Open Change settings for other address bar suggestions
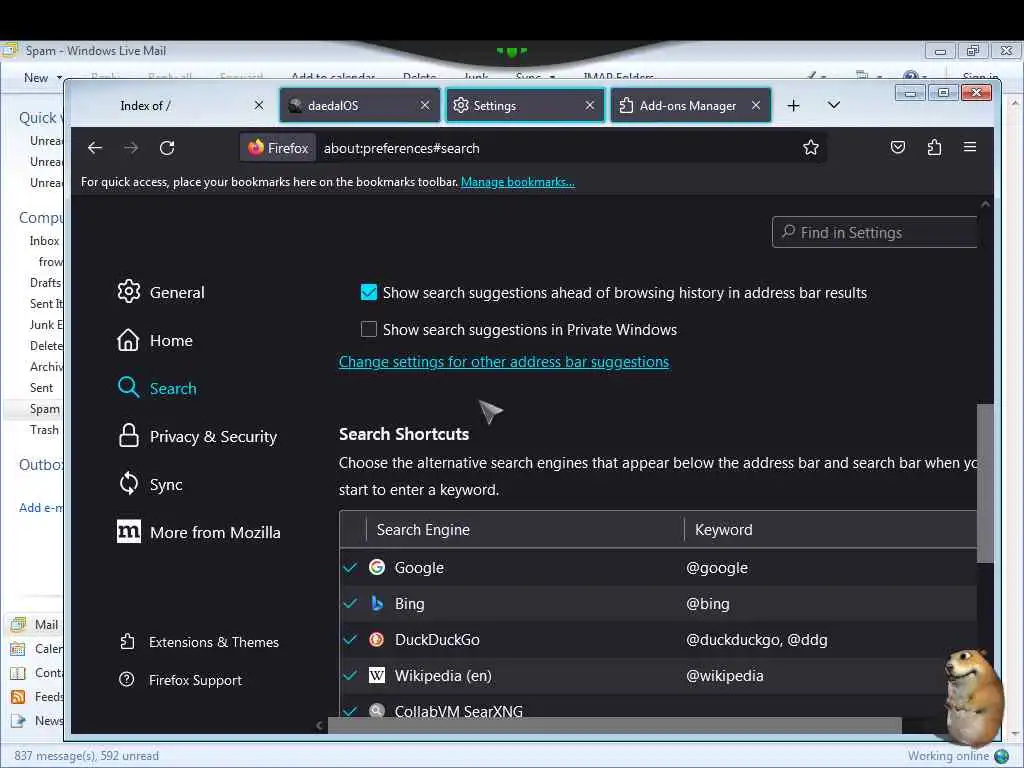Viewport: 1024px width, 768px height. (504, 362)
